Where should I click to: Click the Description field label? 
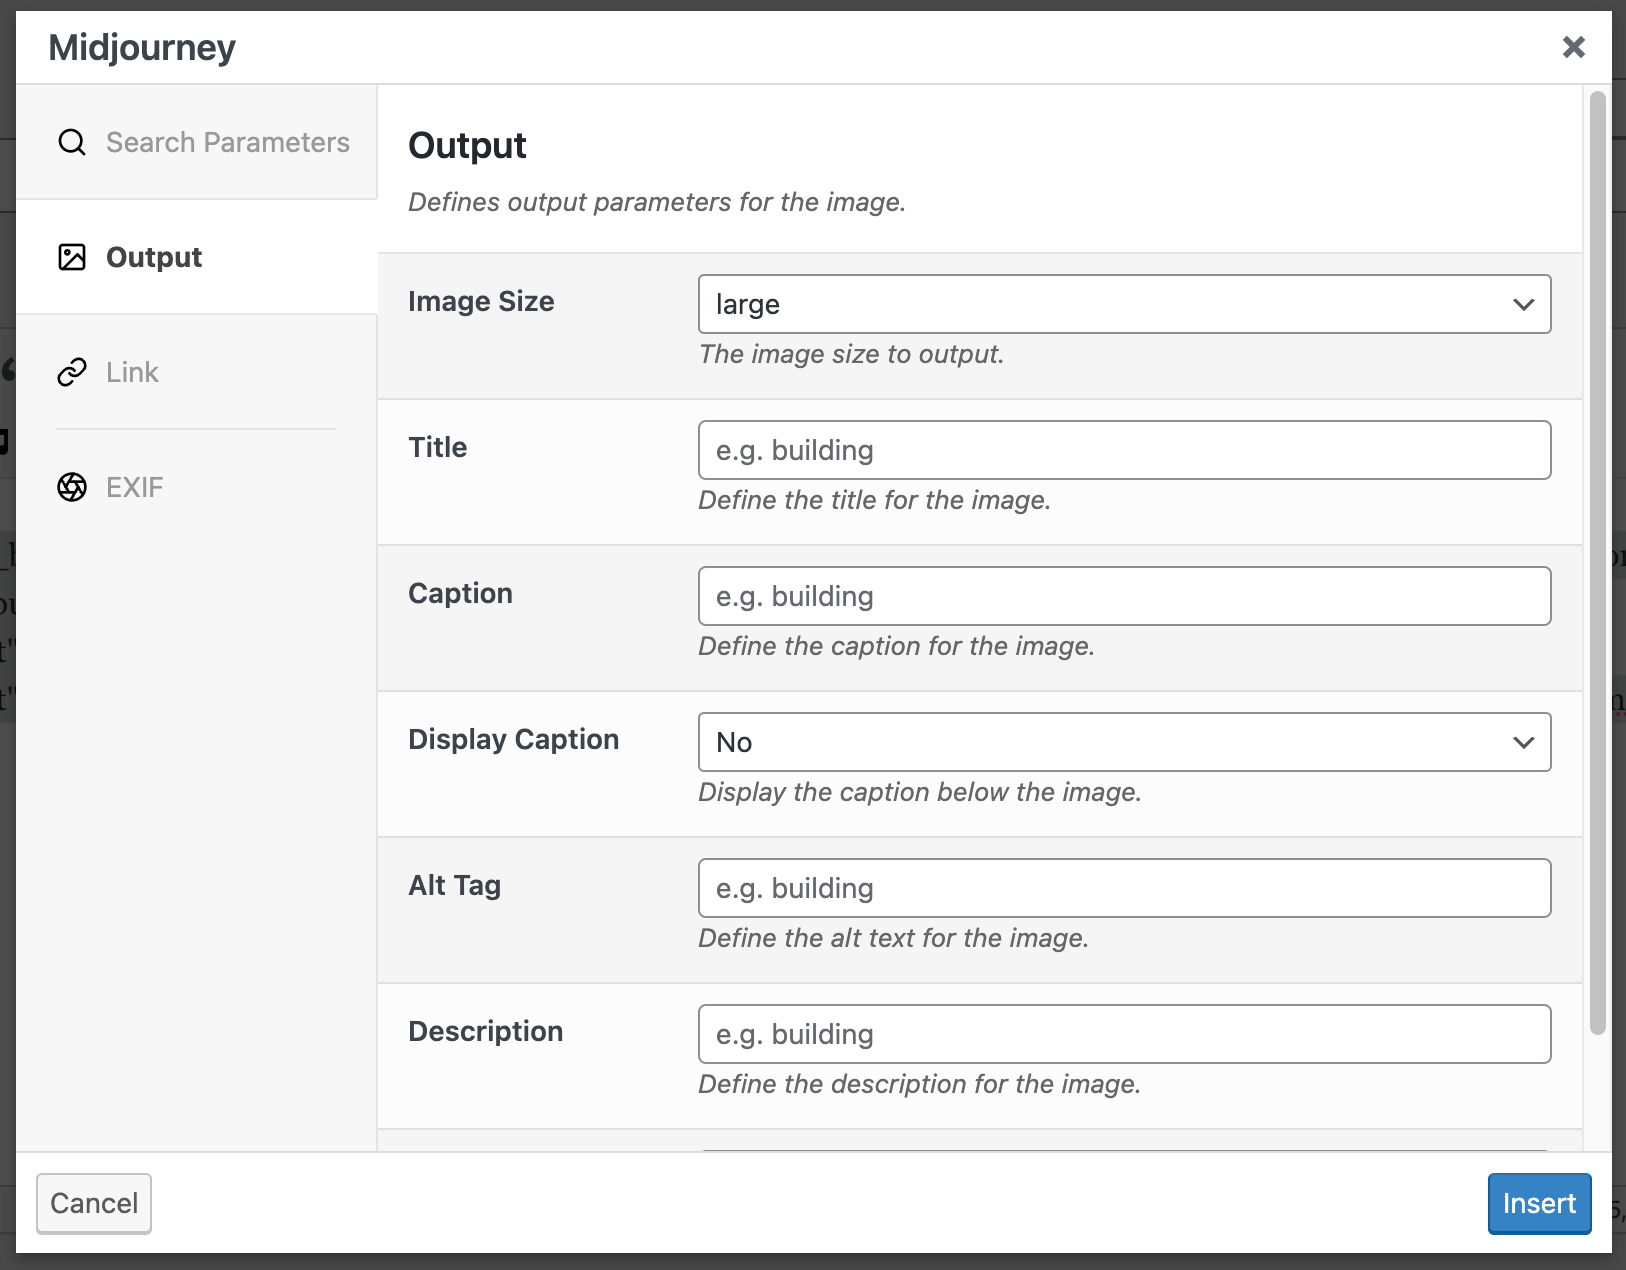(486, 1031)
